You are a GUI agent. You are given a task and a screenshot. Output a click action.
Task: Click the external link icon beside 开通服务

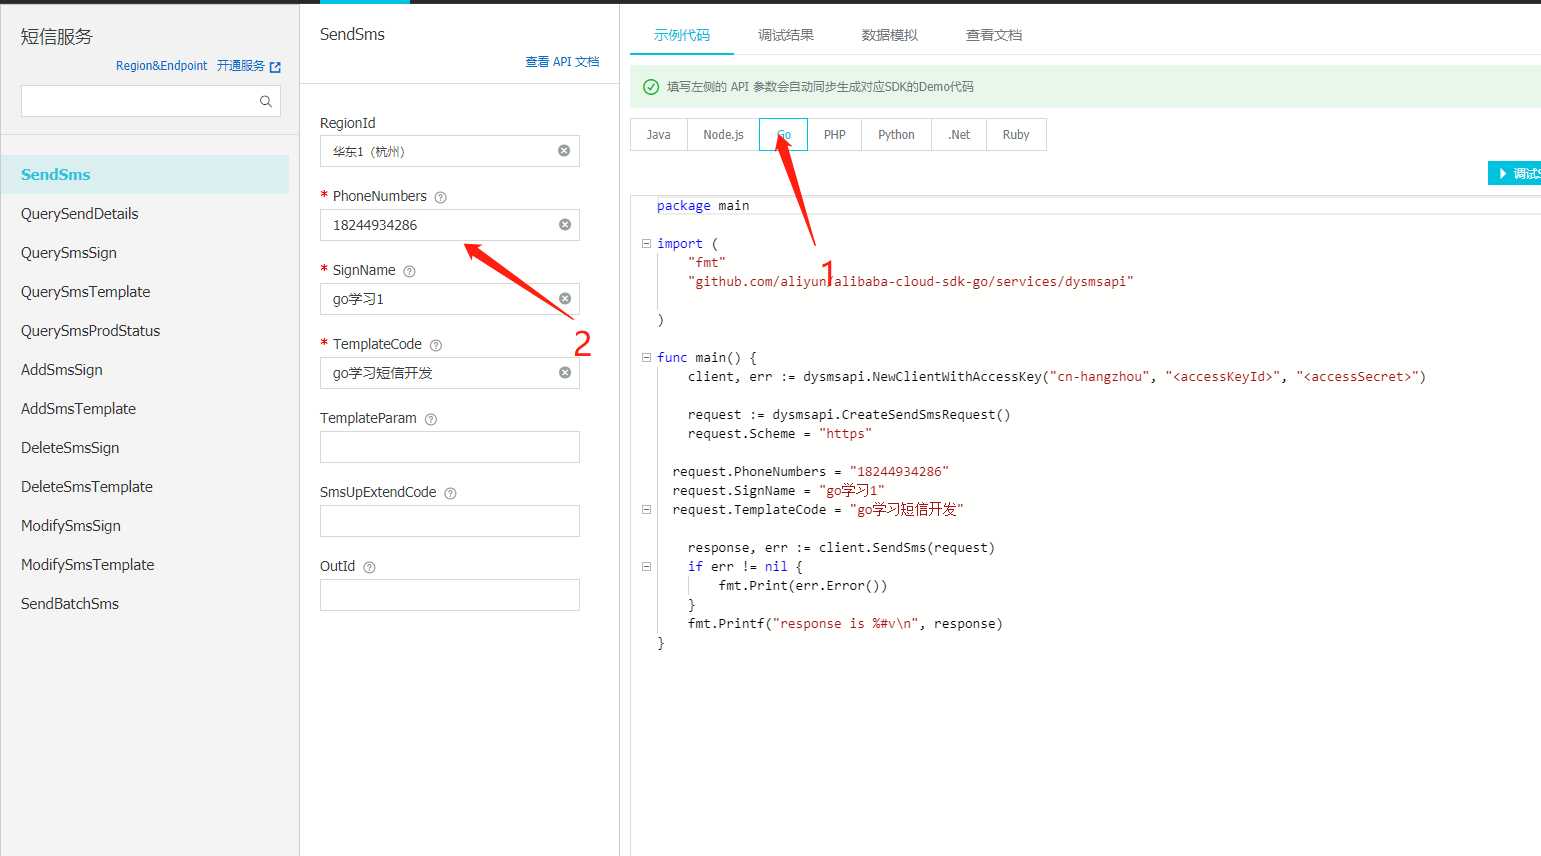[275, 67]
